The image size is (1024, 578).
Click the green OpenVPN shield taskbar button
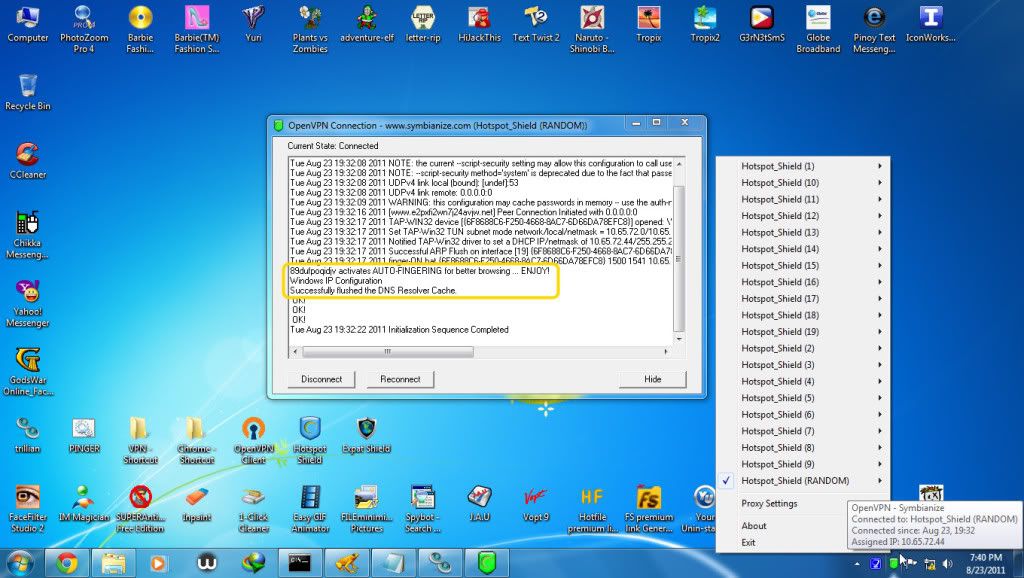(x=487, y=563)
